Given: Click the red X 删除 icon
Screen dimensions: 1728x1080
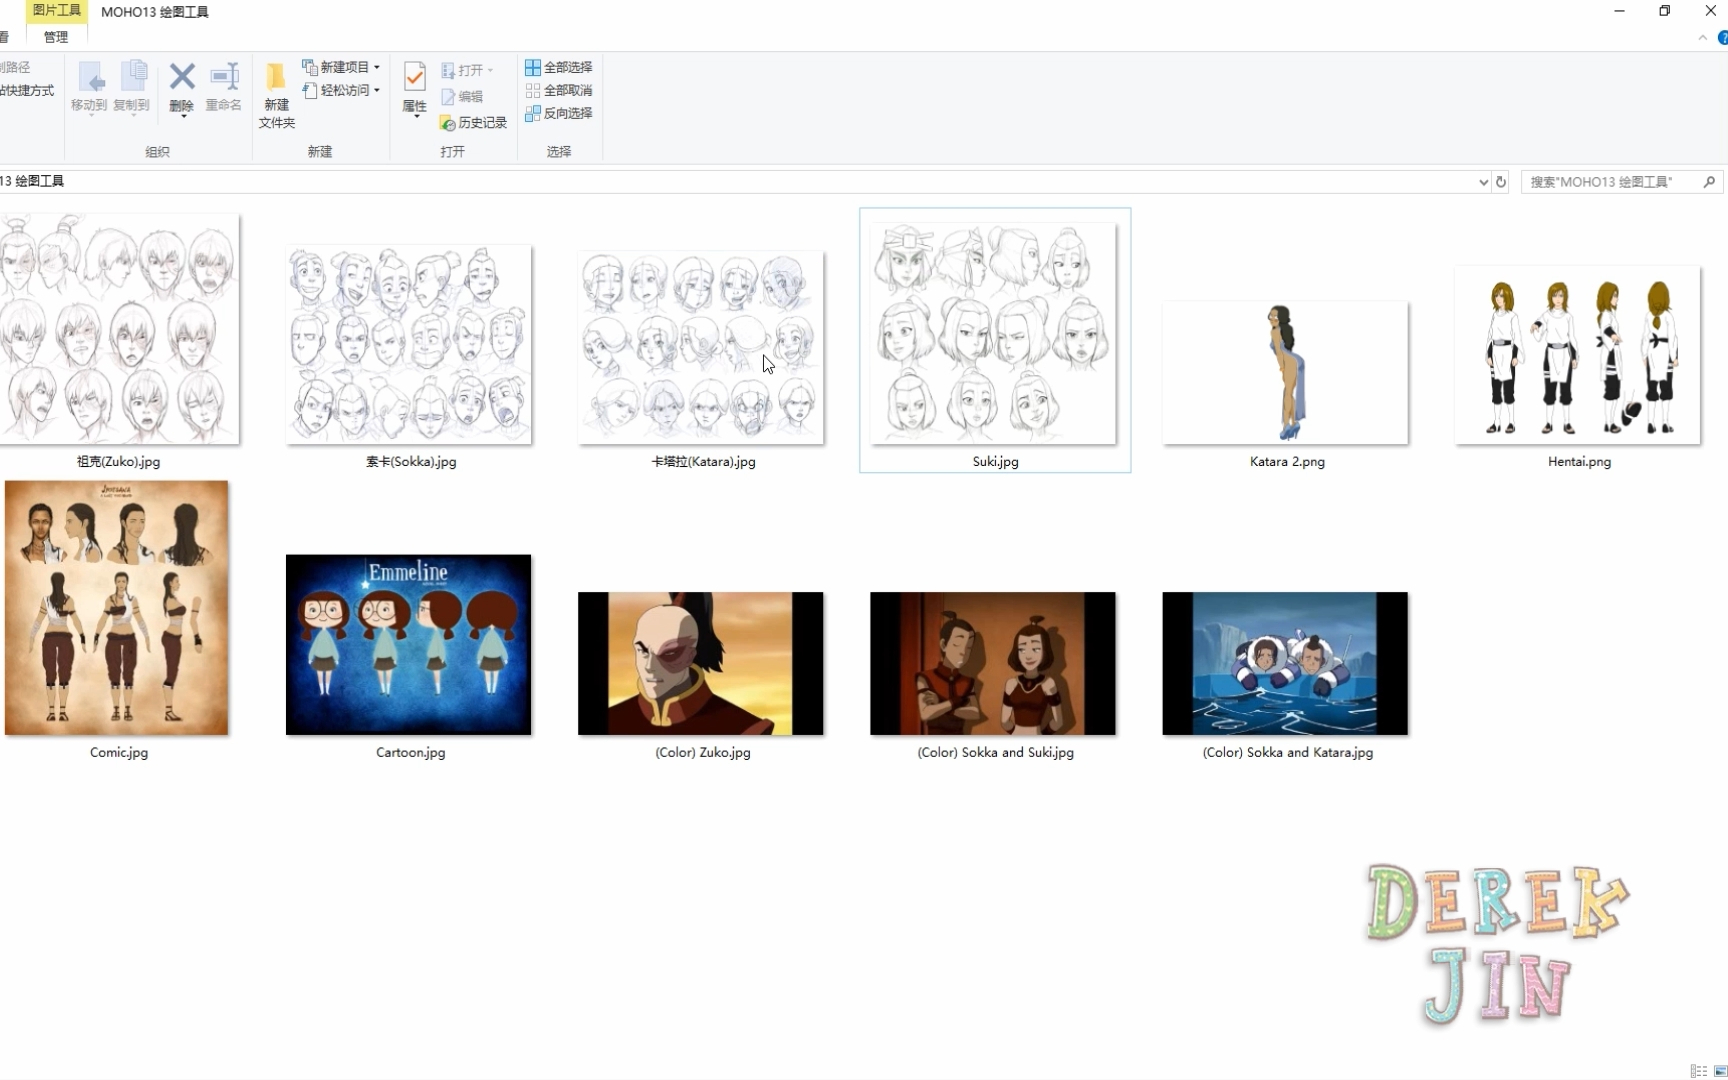Looking at the screenshot, I should (182, 76).
